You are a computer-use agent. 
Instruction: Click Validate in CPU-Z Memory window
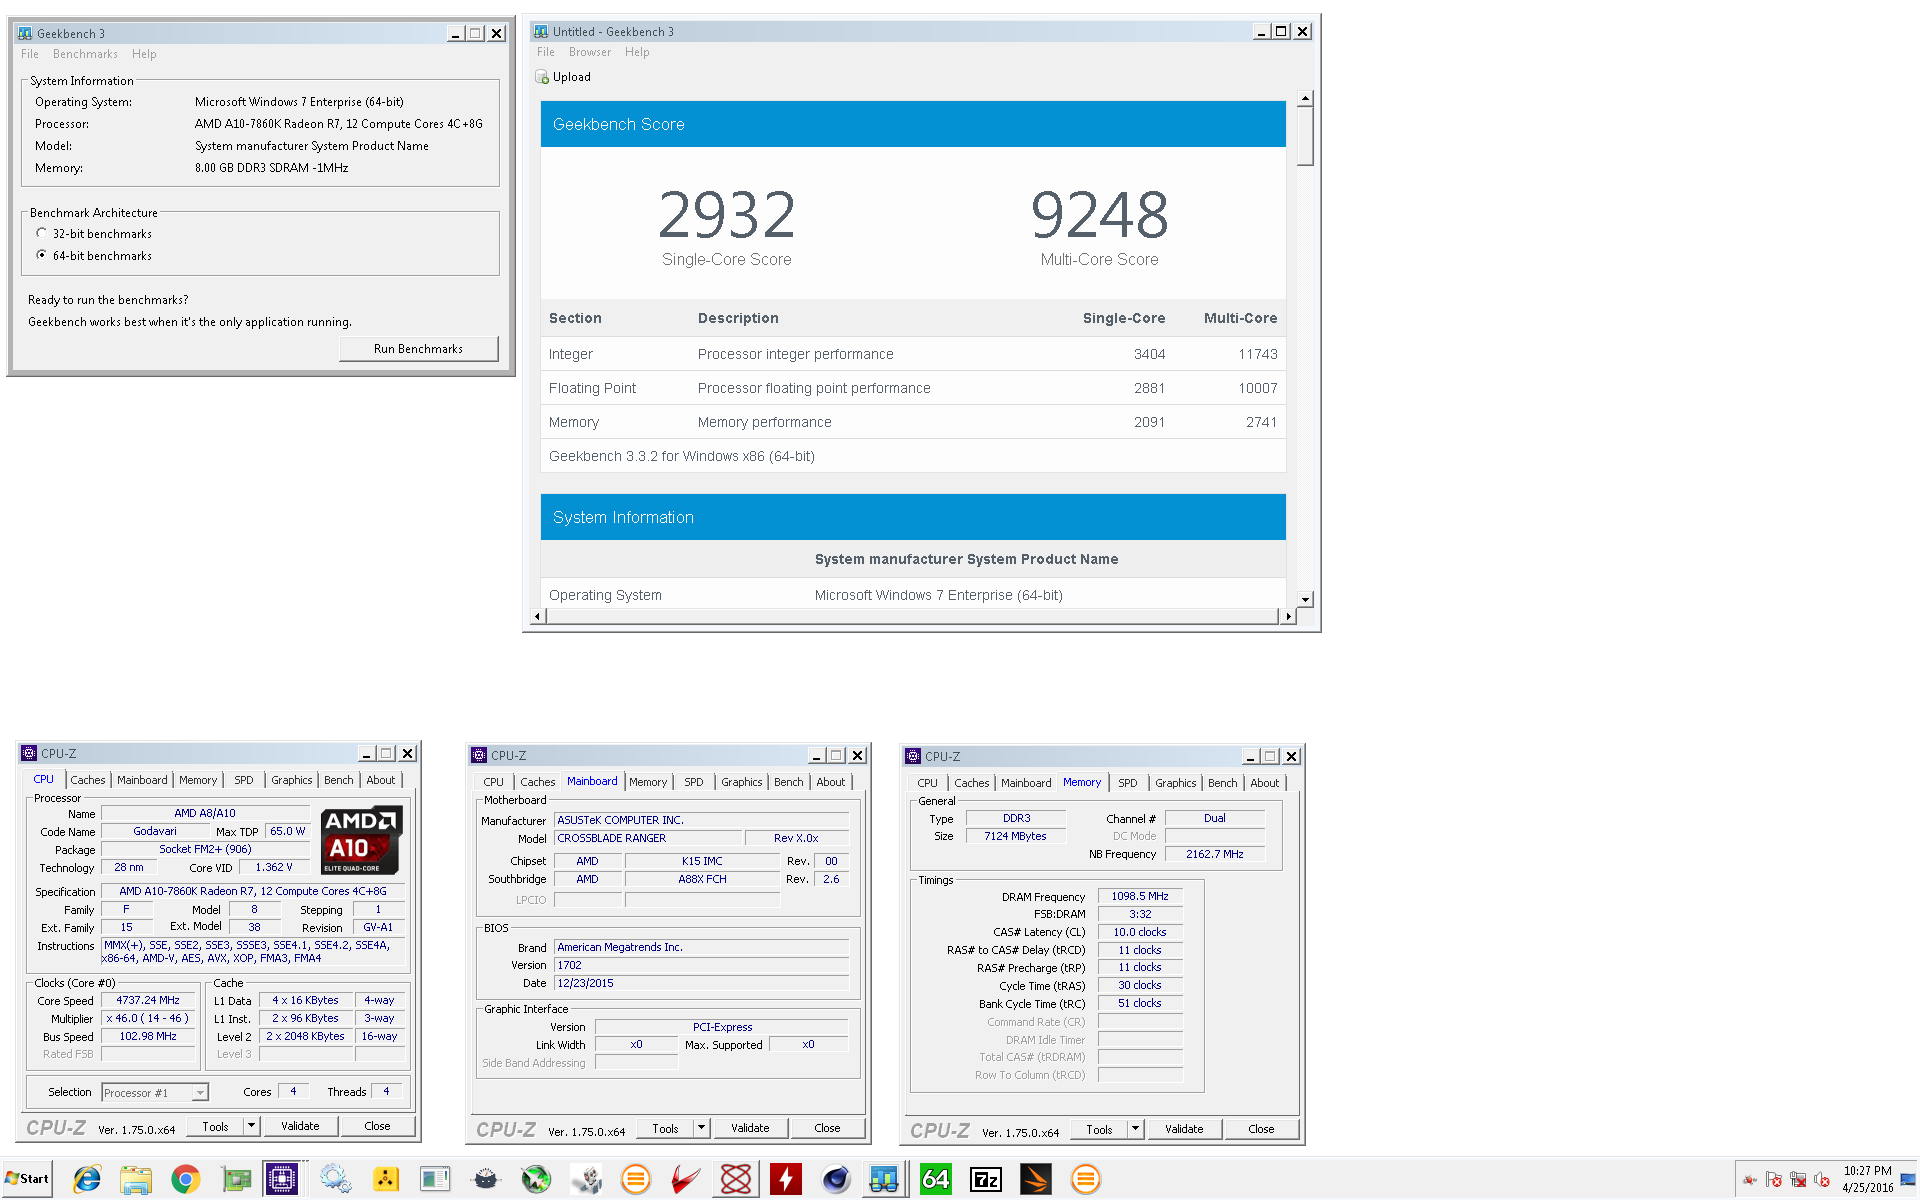1184,1129
